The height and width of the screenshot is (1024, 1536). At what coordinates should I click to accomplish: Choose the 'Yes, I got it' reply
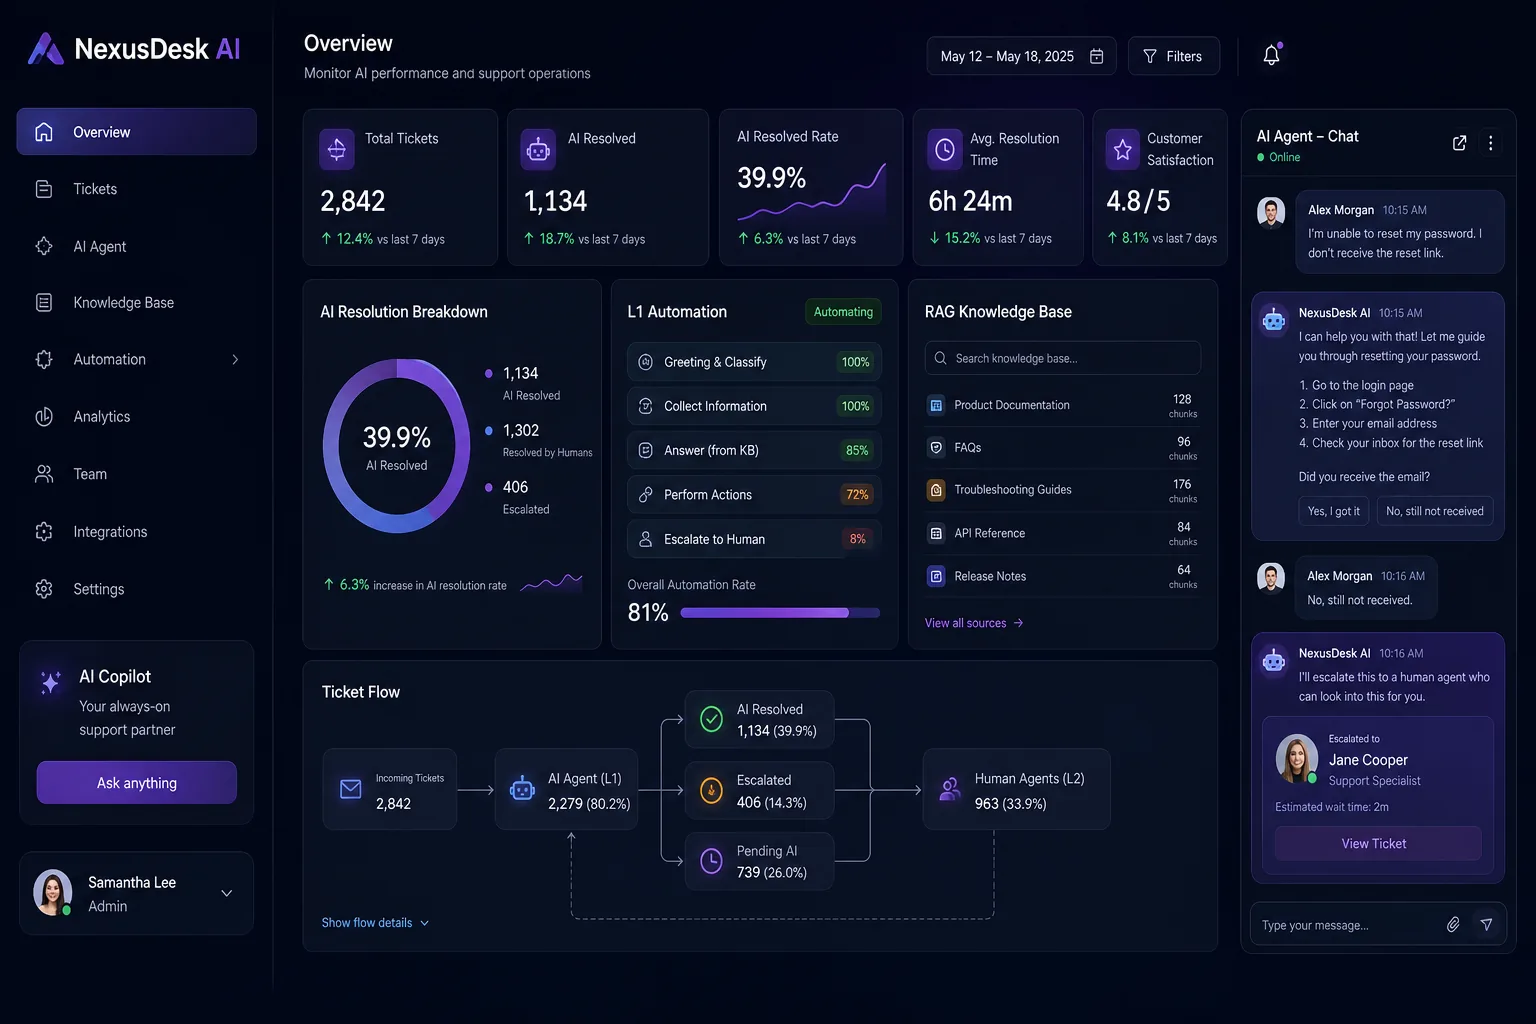[1334, 511]
